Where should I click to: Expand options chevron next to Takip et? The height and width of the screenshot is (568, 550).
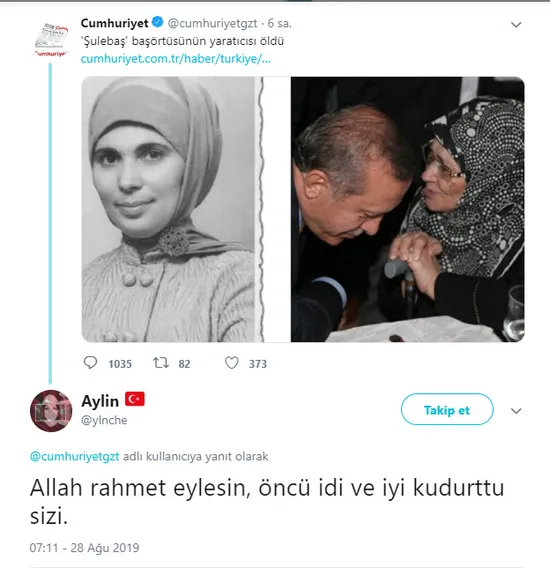516,411
